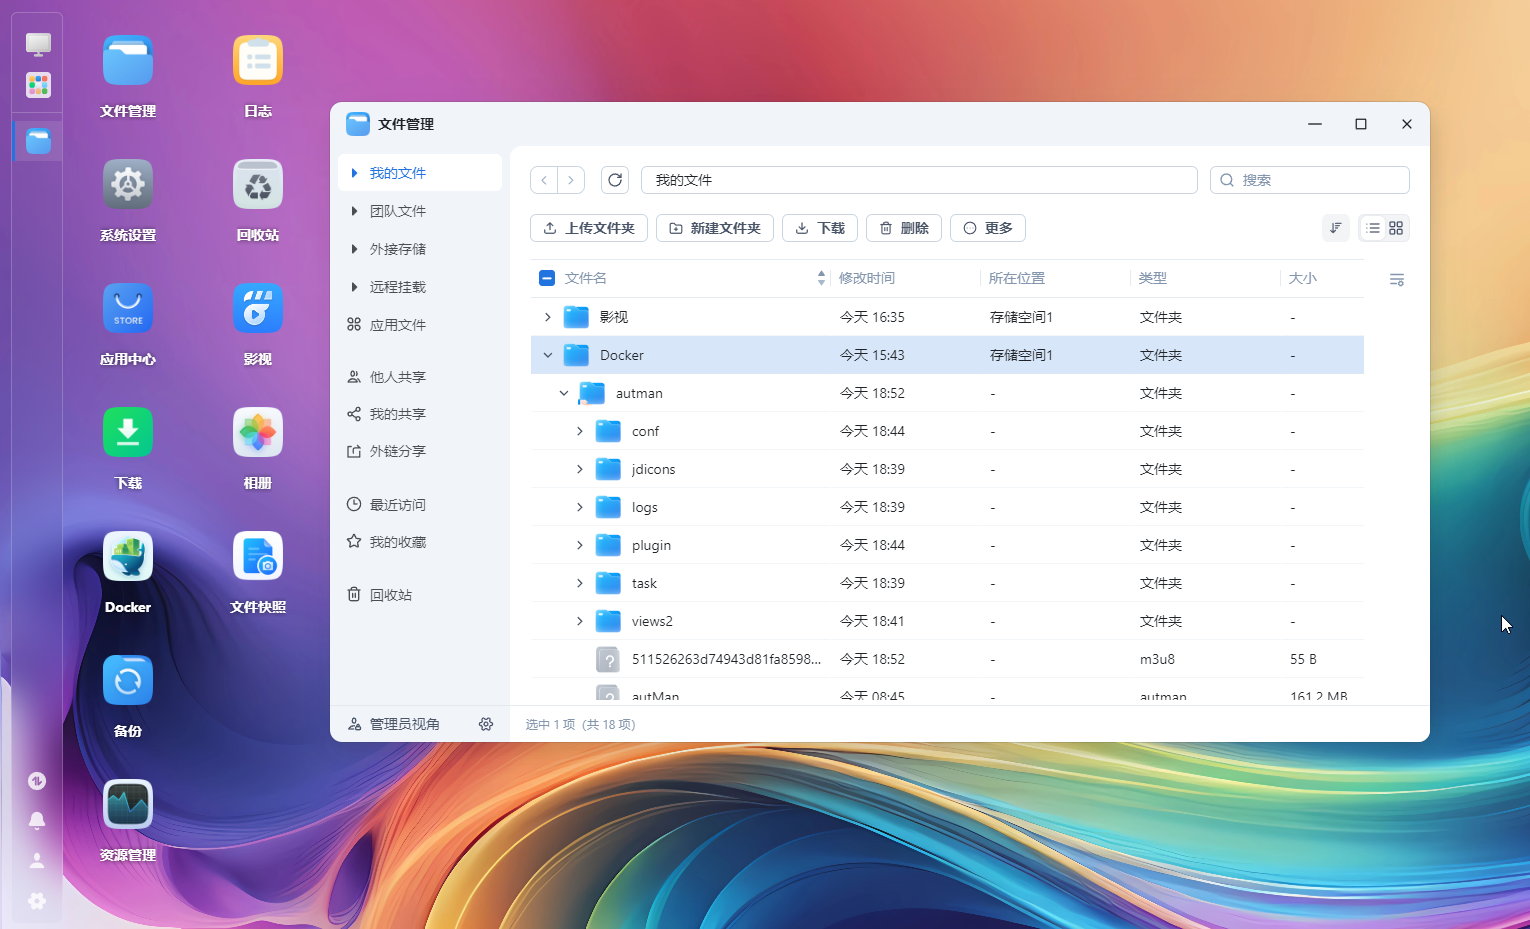Open the sort order icon in toolbar

tap(1335, 228)
